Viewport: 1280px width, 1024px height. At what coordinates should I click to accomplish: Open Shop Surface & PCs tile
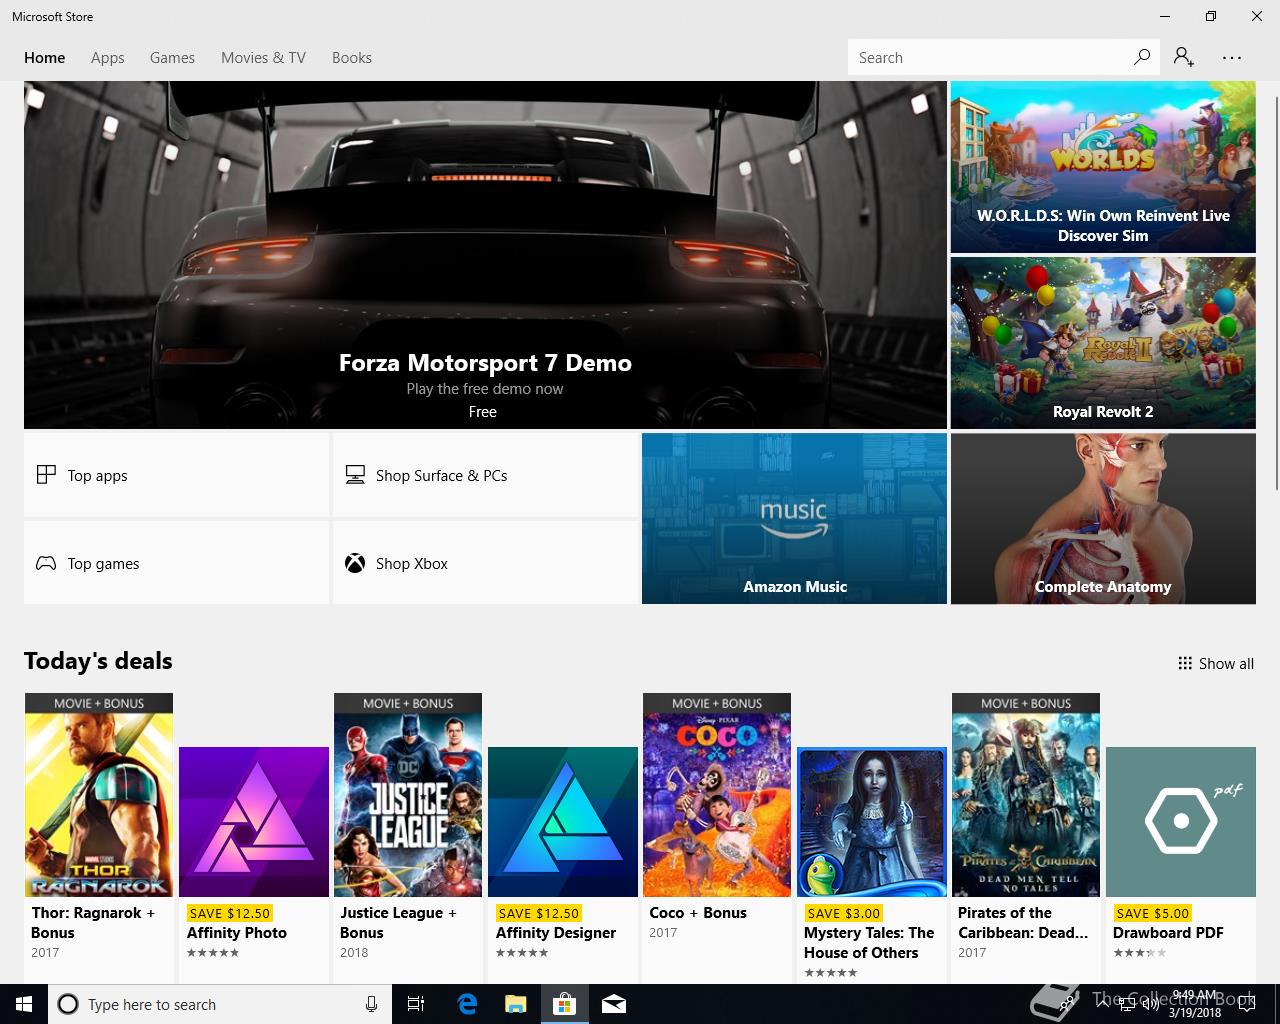click(x=485, y=475)
